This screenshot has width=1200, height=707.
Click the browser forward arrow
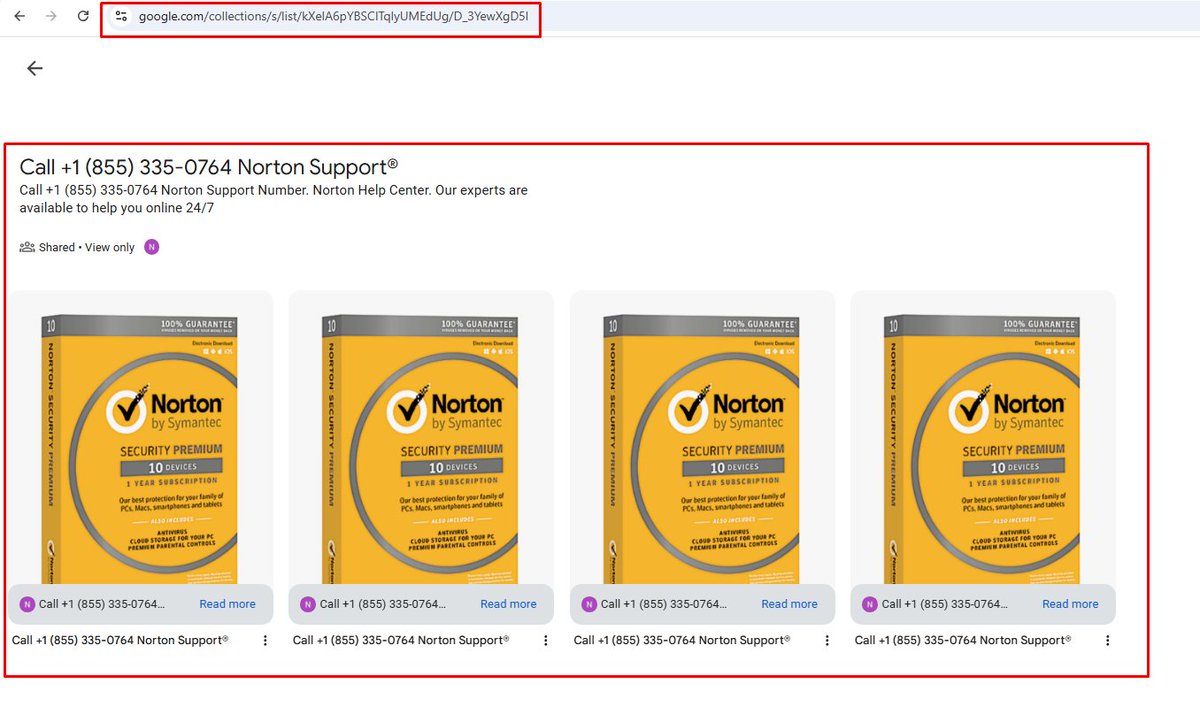coord(51,16)
